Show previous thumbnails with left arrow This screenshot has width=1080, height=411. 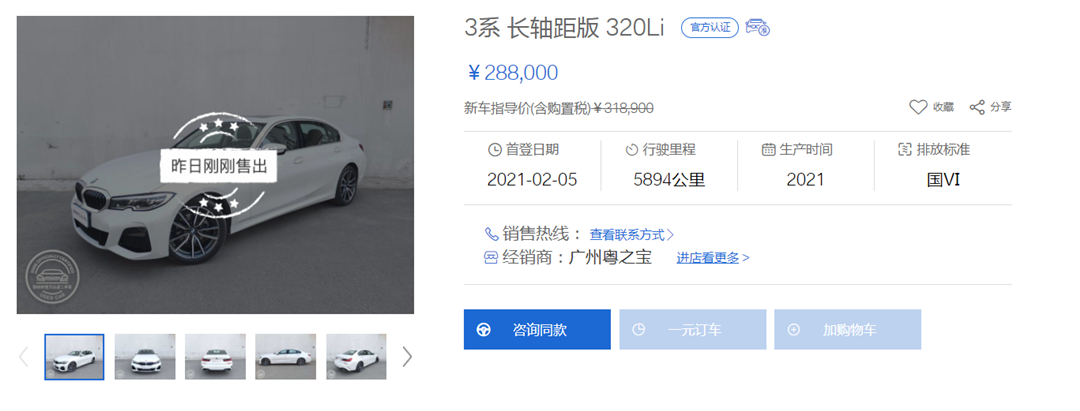[x=24, y=356]
